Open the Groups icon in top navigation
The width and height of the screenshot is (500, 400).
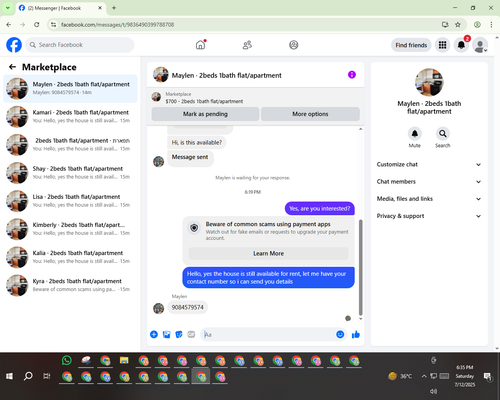coord(294,45)
